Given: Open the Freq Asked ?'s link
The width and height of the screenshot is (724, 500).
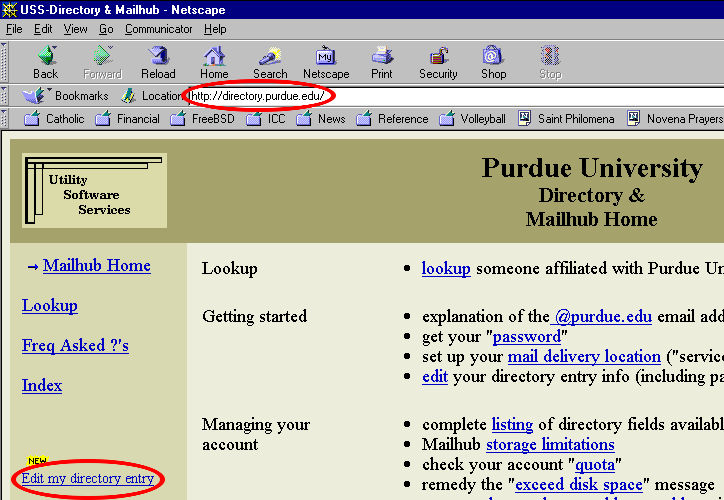Looking at the screenshot, I should tap(75, 345).
